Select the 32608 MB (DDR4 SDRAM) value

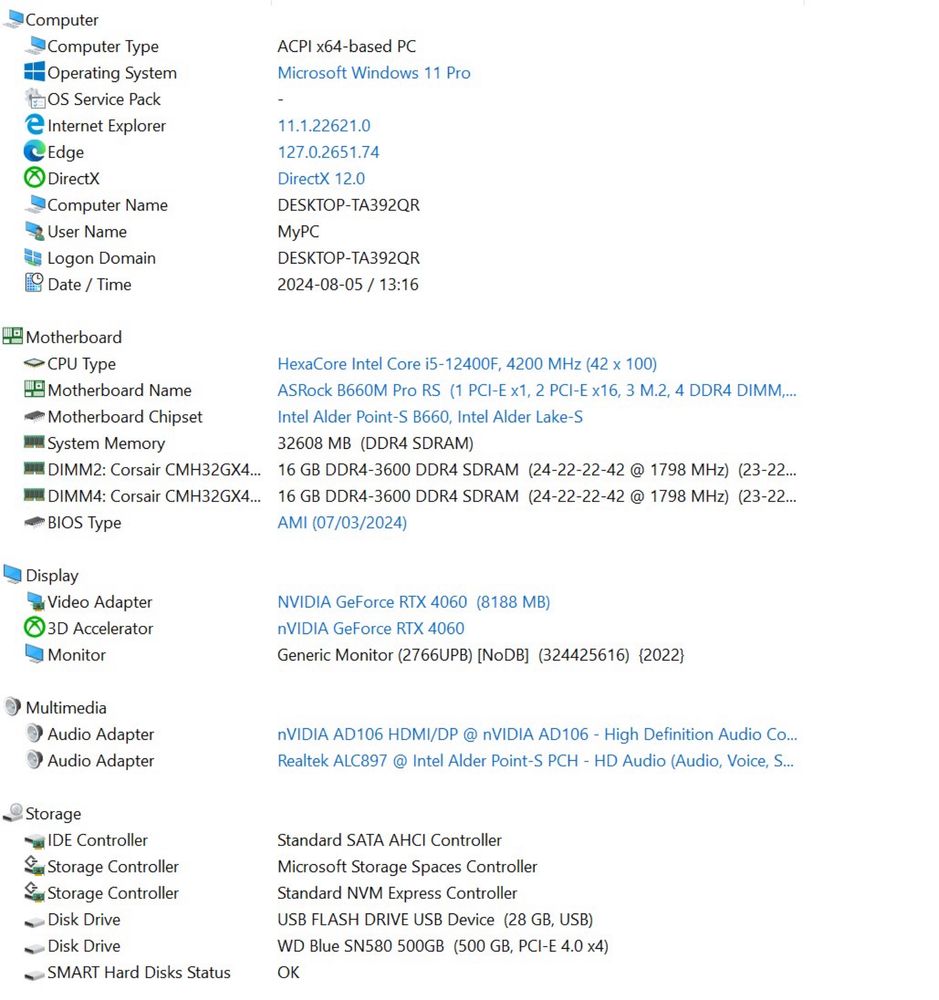pos(375,443)
